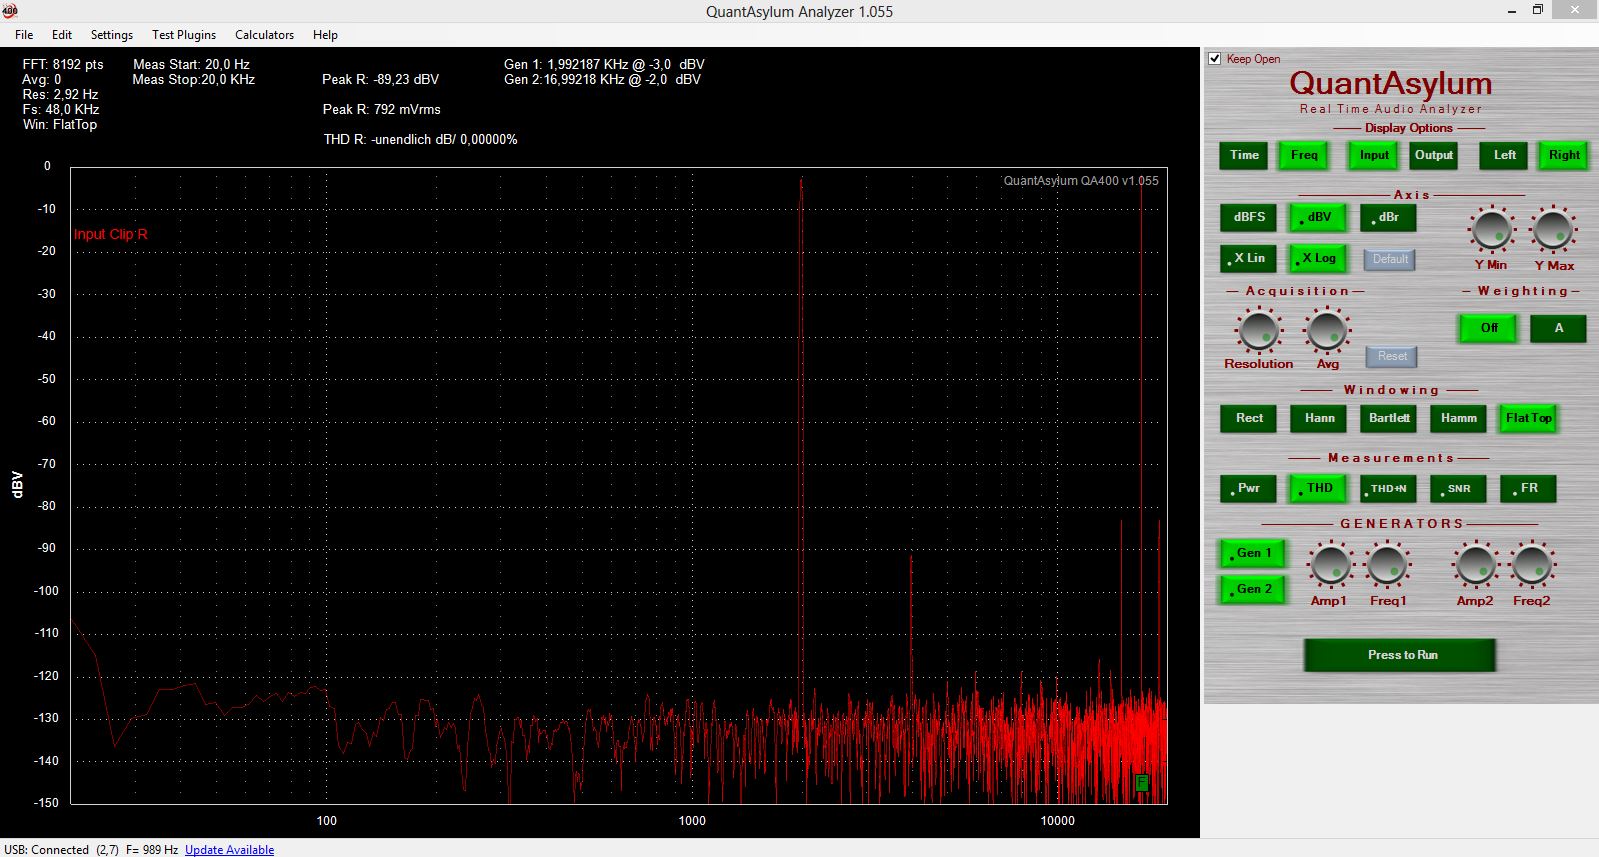Click the 'USB: Connected' status text
This screenshot has height=857, width=1599.
46,850
